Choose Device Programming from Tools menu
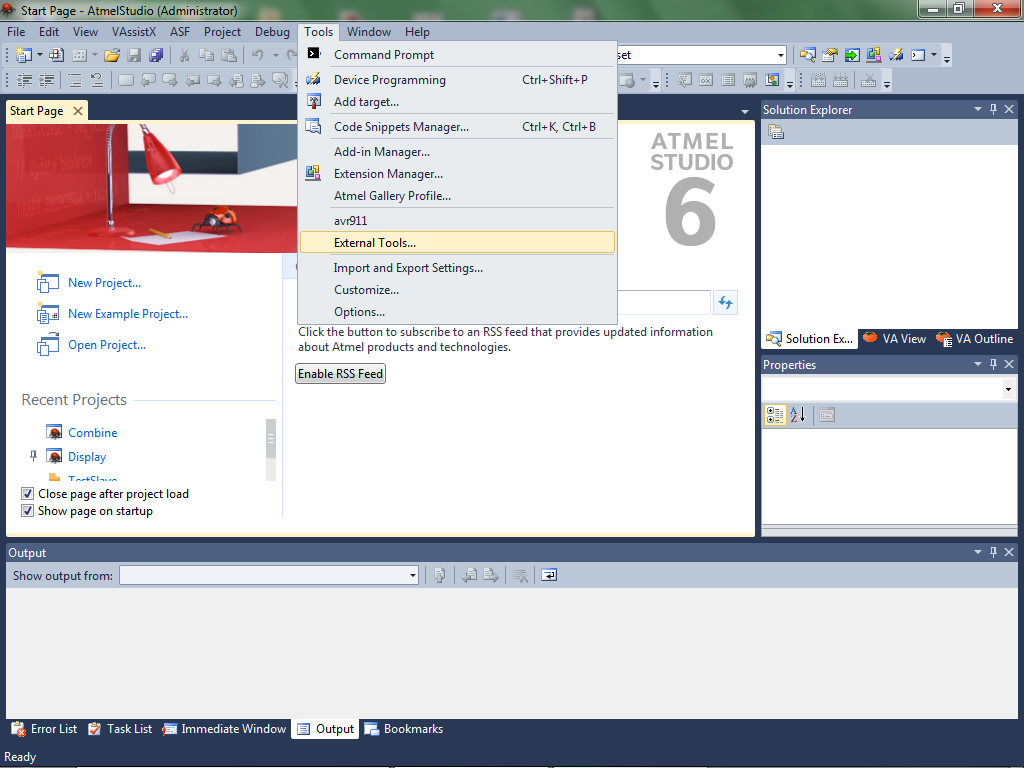The width and height of the screenshot is (1024, 768). coord(457,80)
